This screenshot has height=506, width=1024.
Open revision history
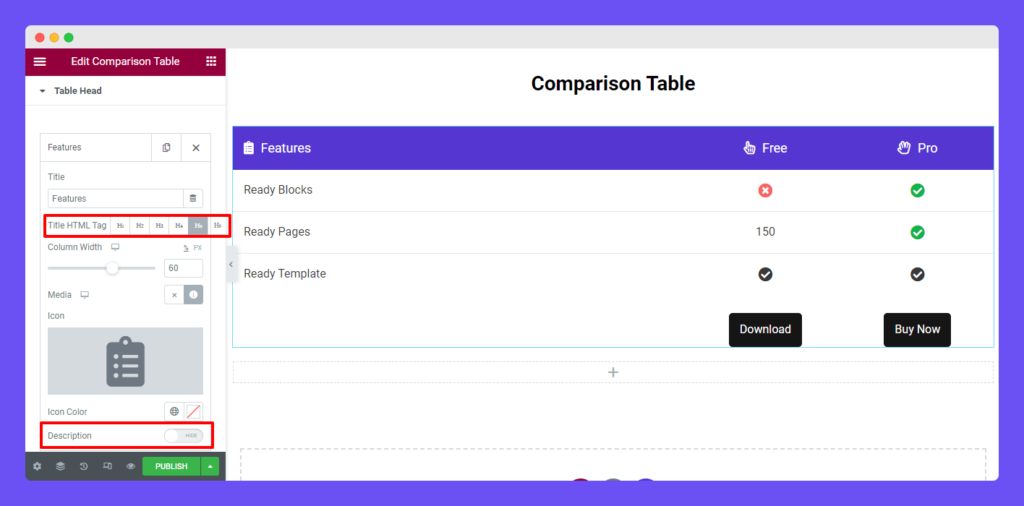coord(84,467)
